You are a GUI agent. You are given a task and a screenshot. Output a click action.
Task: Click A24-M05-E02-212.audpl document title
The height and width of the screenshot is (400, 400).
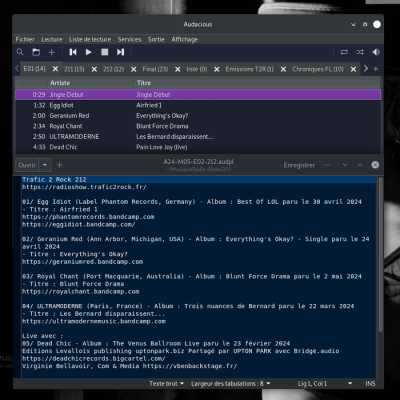pos(198,162)
